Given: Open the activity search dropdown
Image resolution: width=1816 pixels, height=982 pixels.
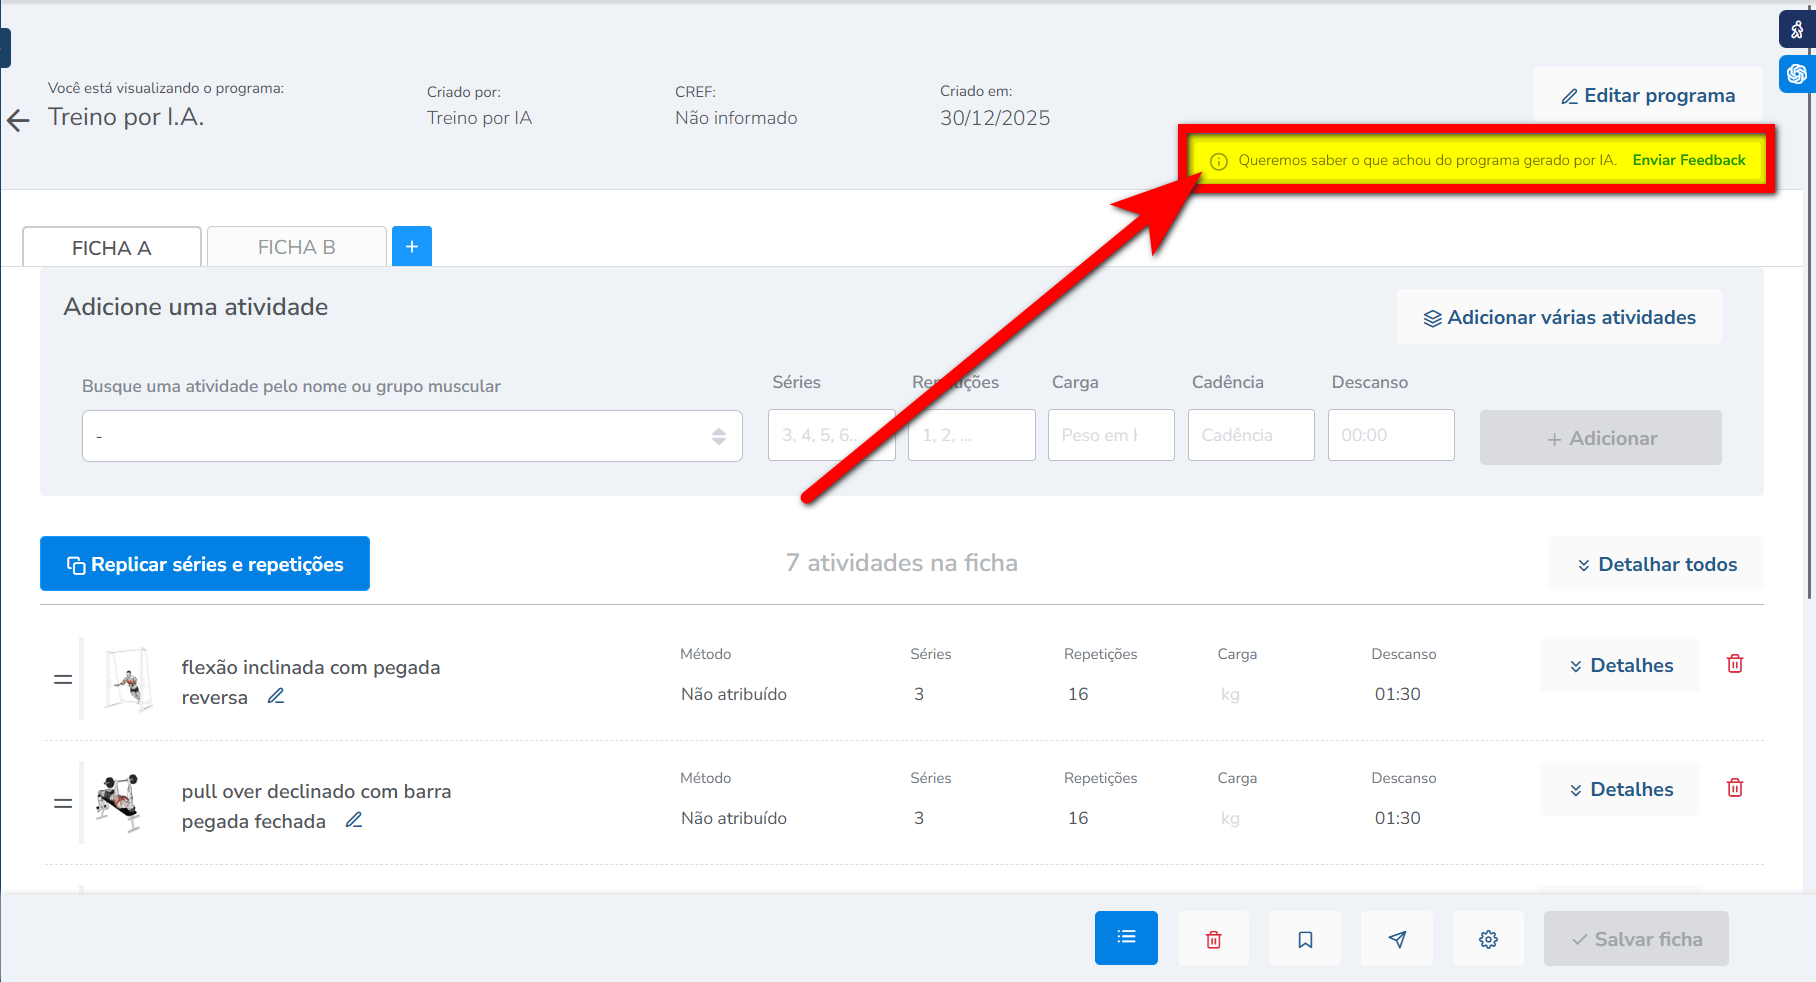Looking at the screenshot, I should pos(412,436).
